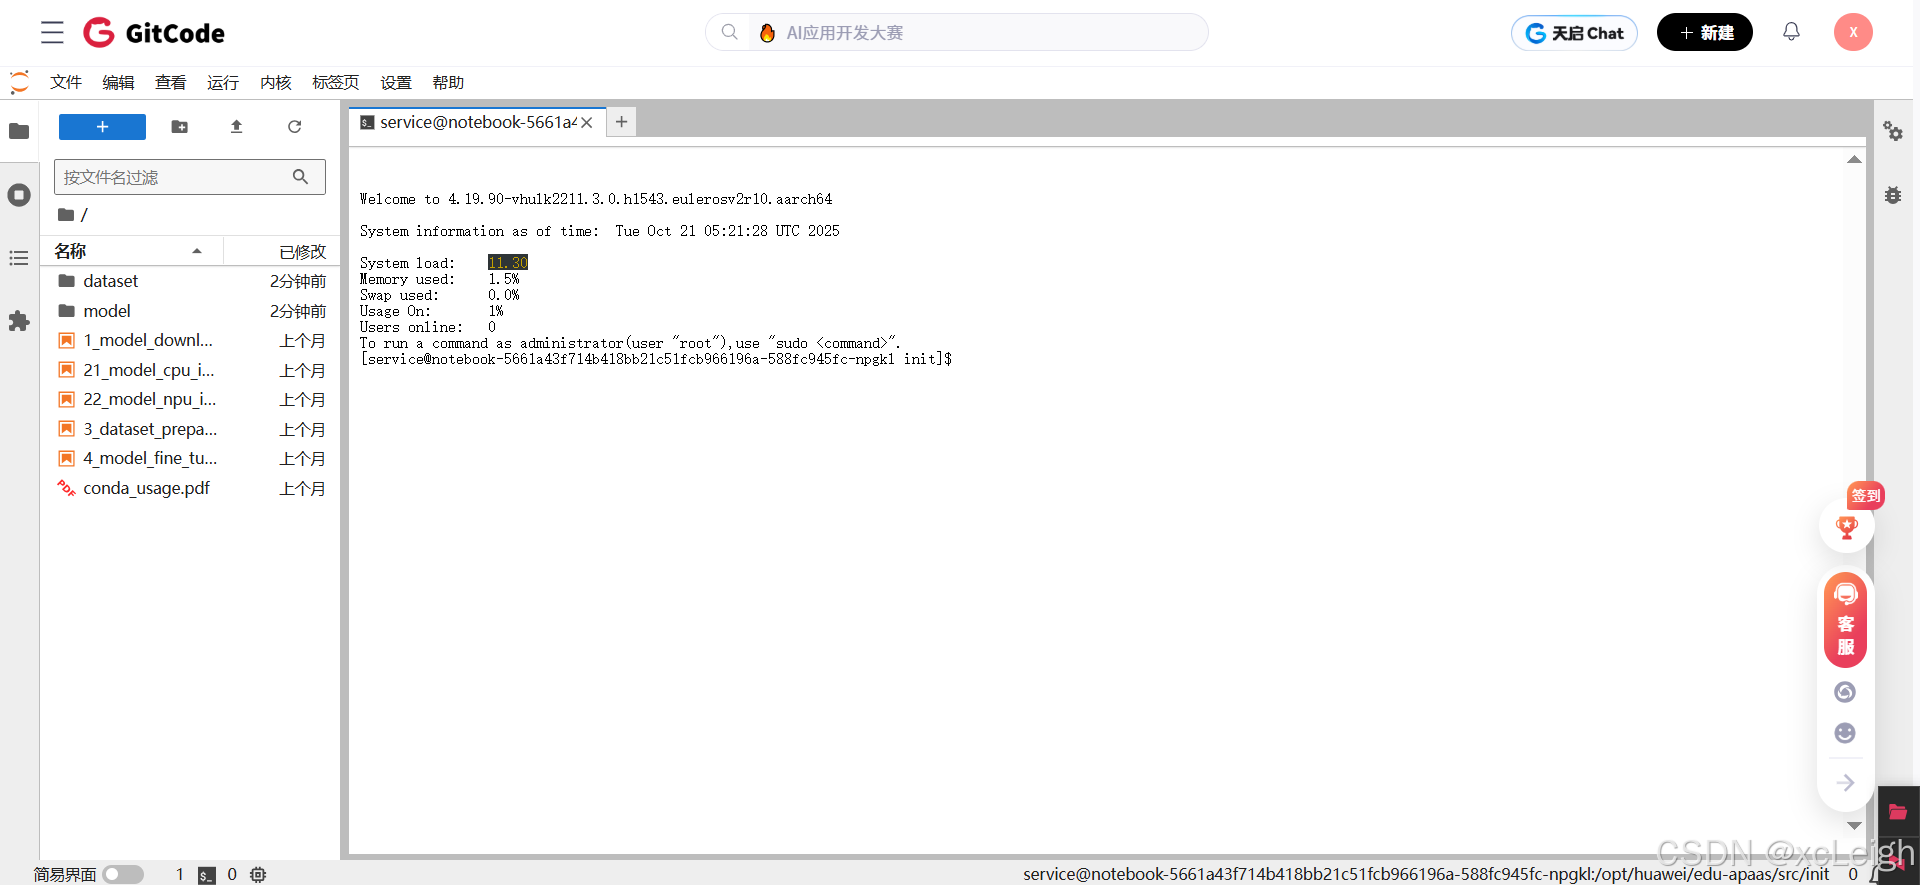
Task: Click the blue new launcher plus button
Action: 102,127
